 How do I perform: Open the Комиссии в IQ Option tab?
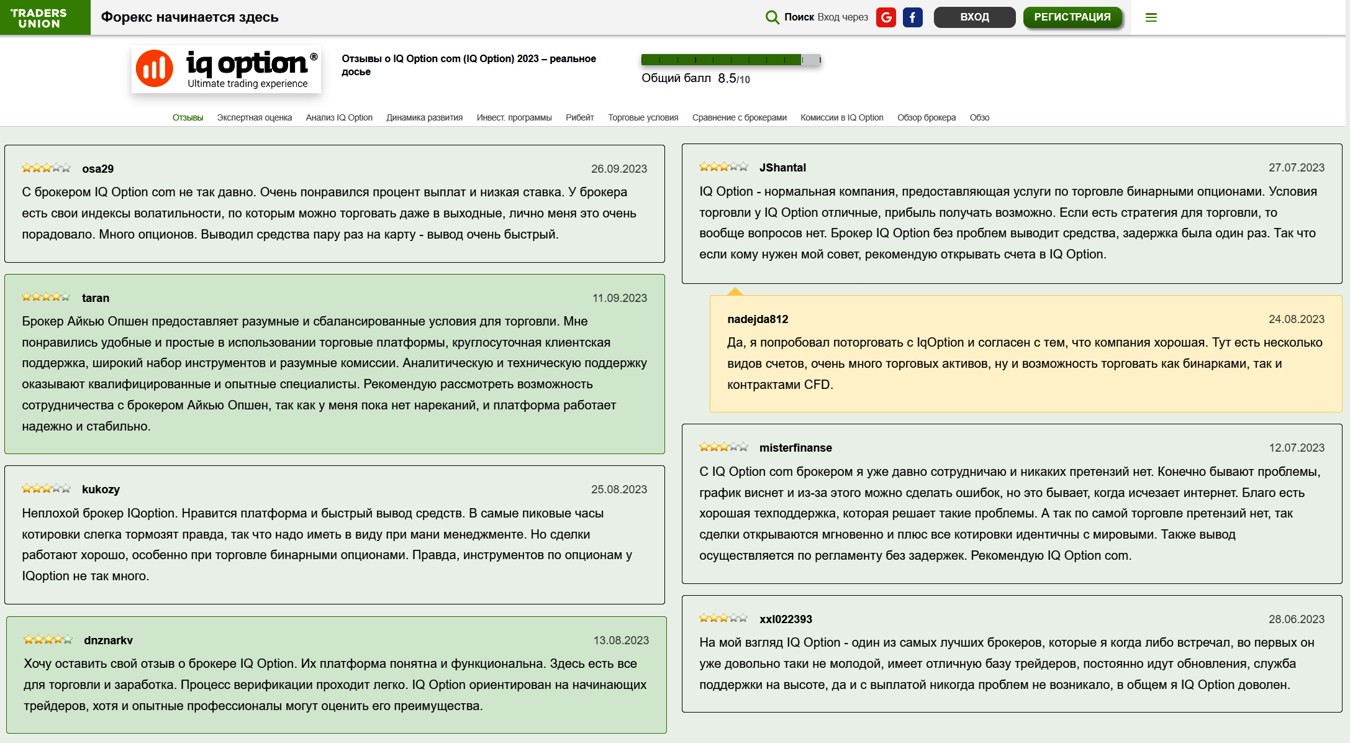842,117
